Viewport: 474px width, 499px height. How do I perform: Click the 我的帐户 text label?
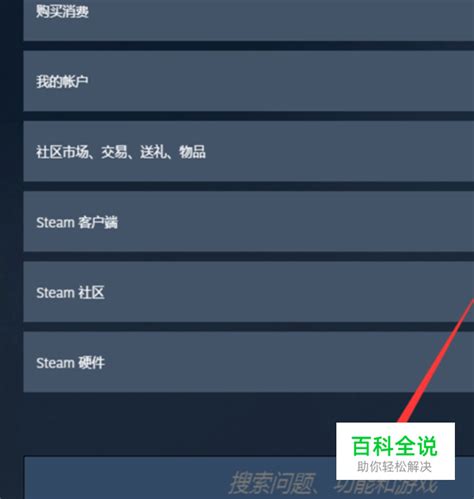(x=62, y=81)
